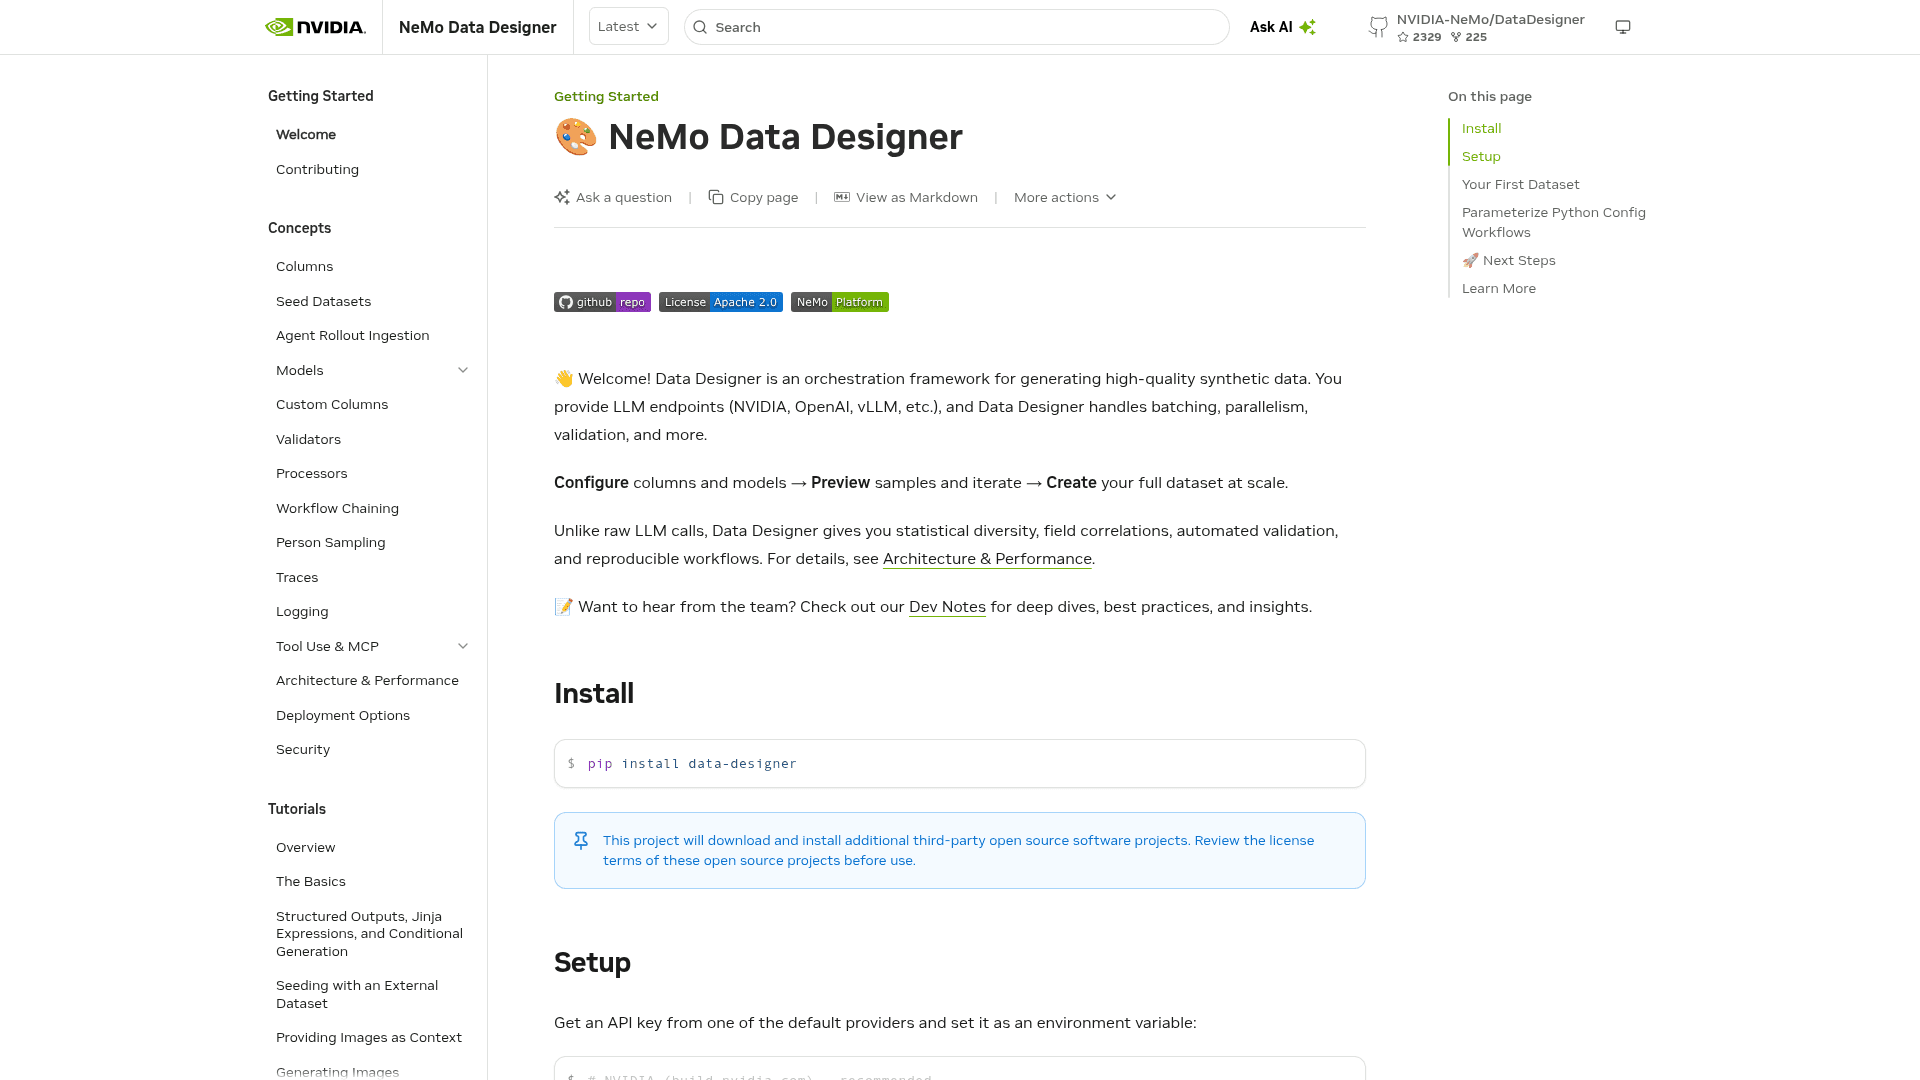
Task: Click the Ask a question sparkle icon
Action: 562,197
